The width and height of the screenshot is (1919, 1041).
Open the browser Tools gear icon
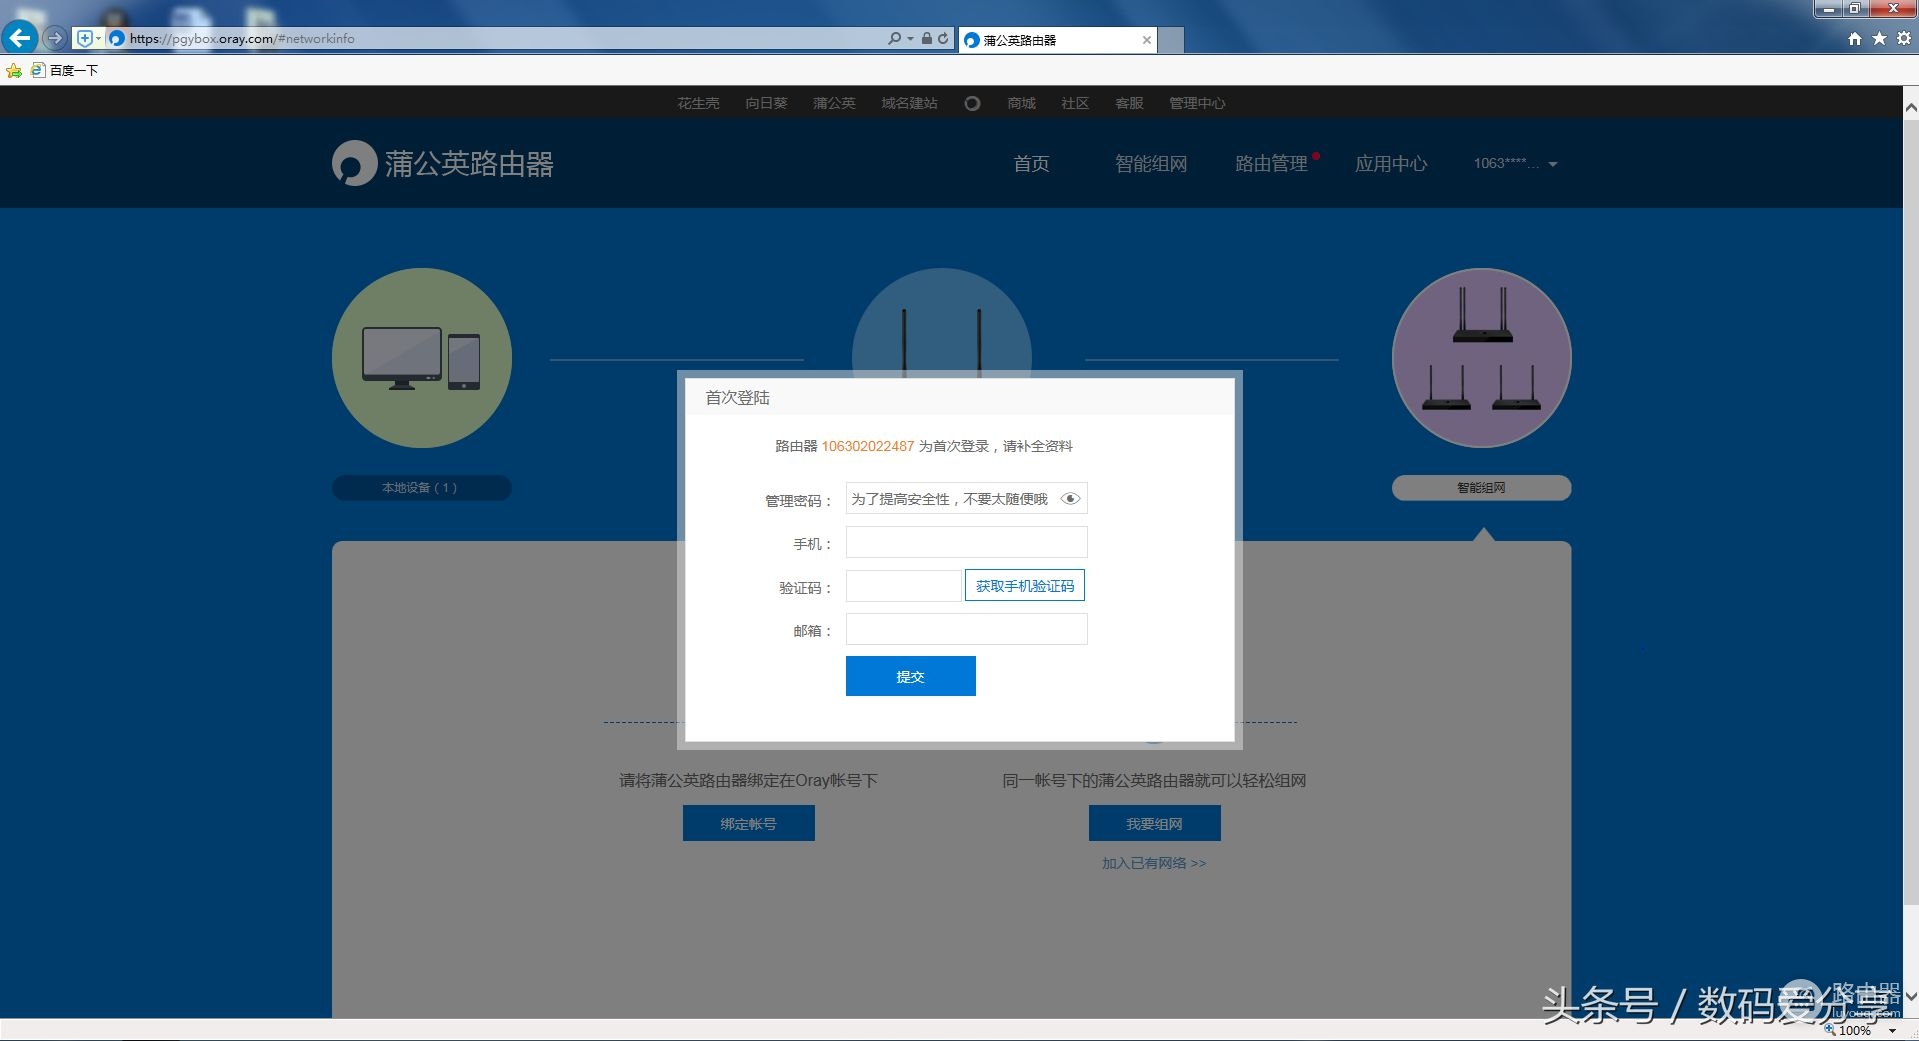[x=1904, y=38]
